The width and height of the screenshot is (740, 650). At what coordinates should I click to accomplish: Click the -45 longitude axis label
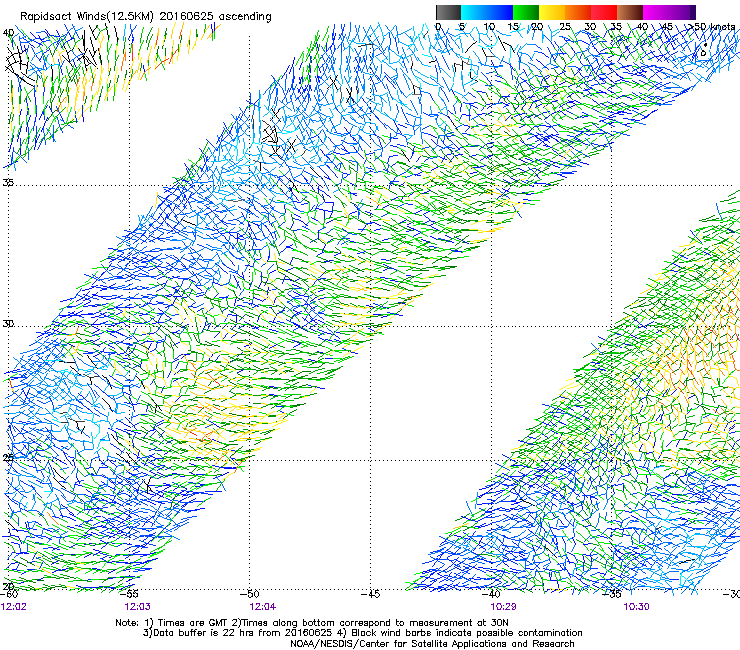pyautogui.click(x=370, y=594)
